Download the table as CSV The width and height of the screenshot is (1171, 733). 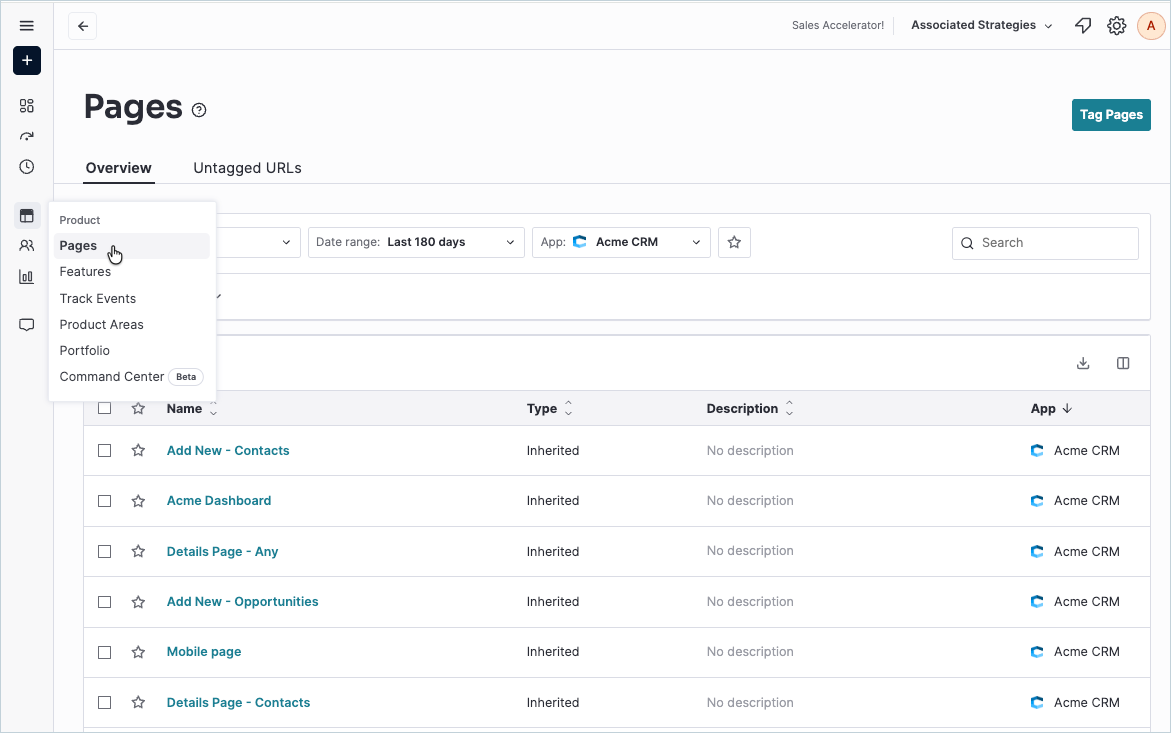(x=1083, y=364)
